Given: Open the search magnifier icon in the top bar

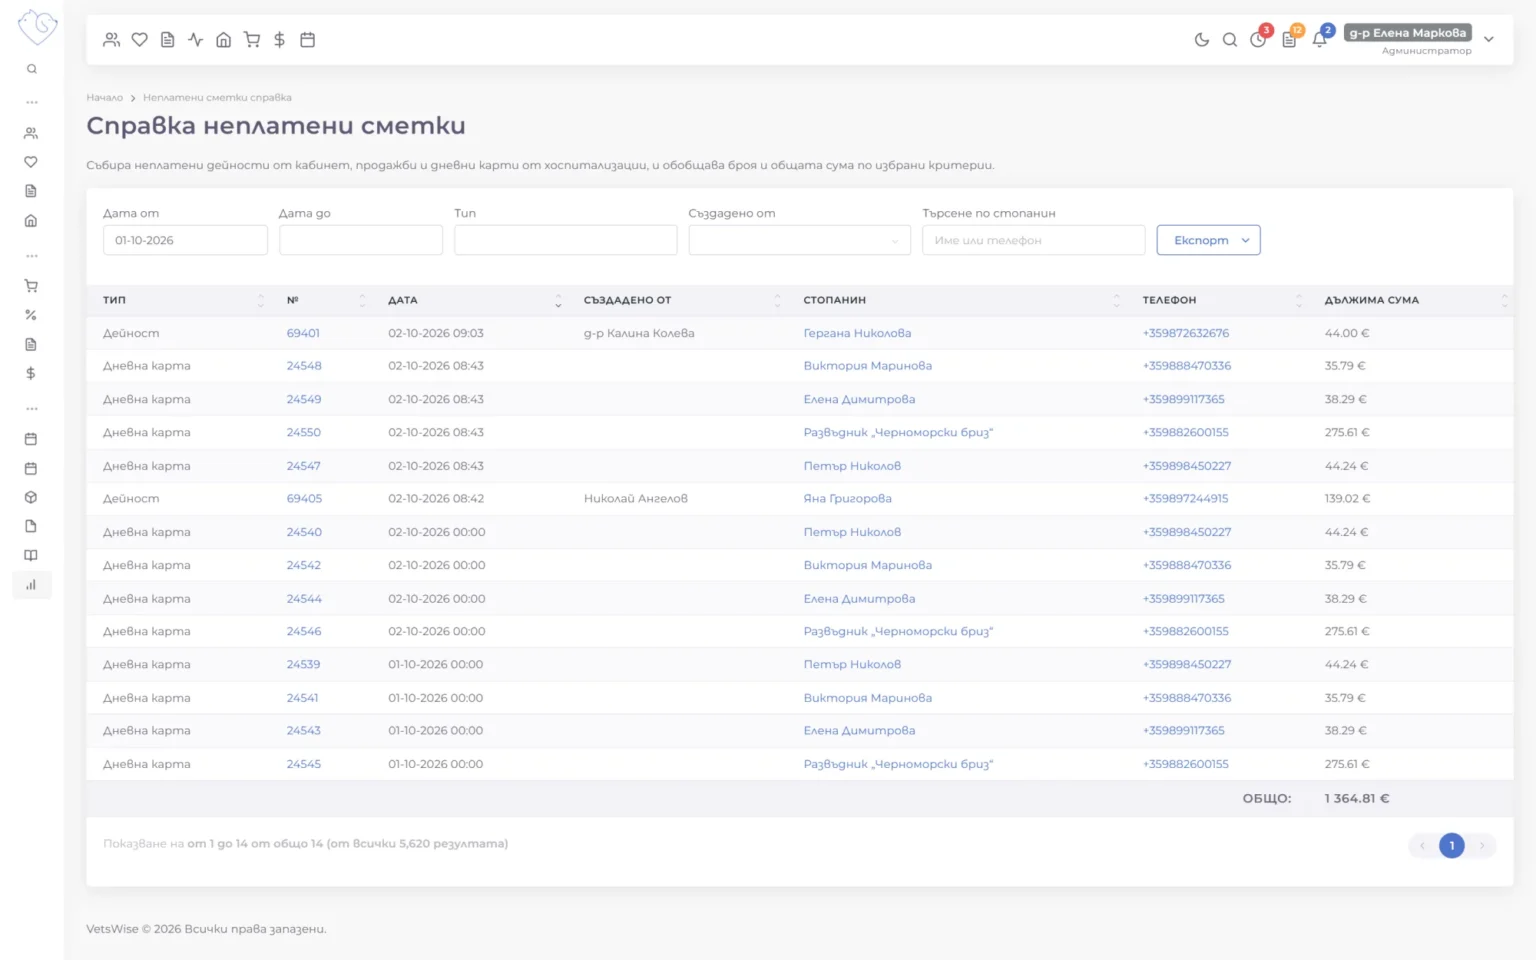Looking at the screenshot, I should [1230, 40].
